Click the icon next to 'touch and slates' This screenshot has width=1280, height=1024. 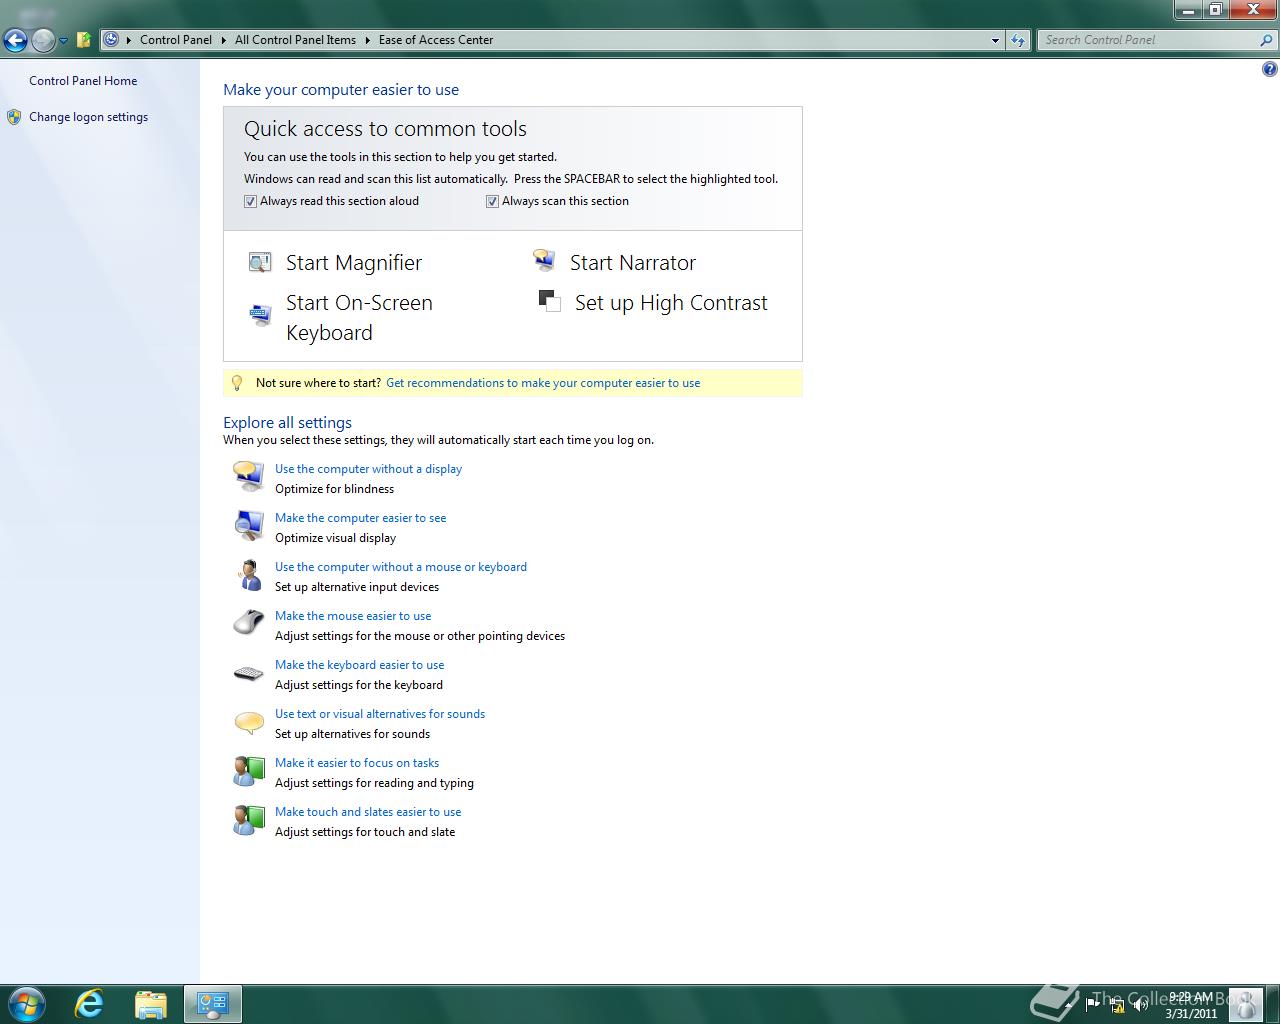[x=248, y=820]
